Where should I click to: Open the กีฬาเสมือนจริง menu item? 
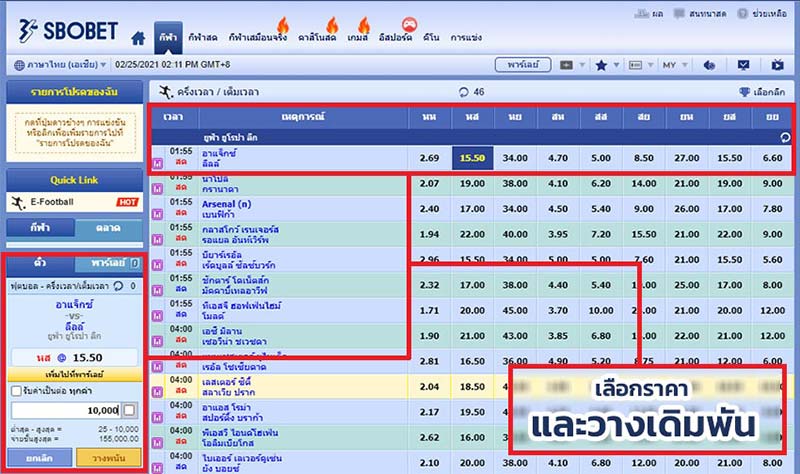click(258, 37)
